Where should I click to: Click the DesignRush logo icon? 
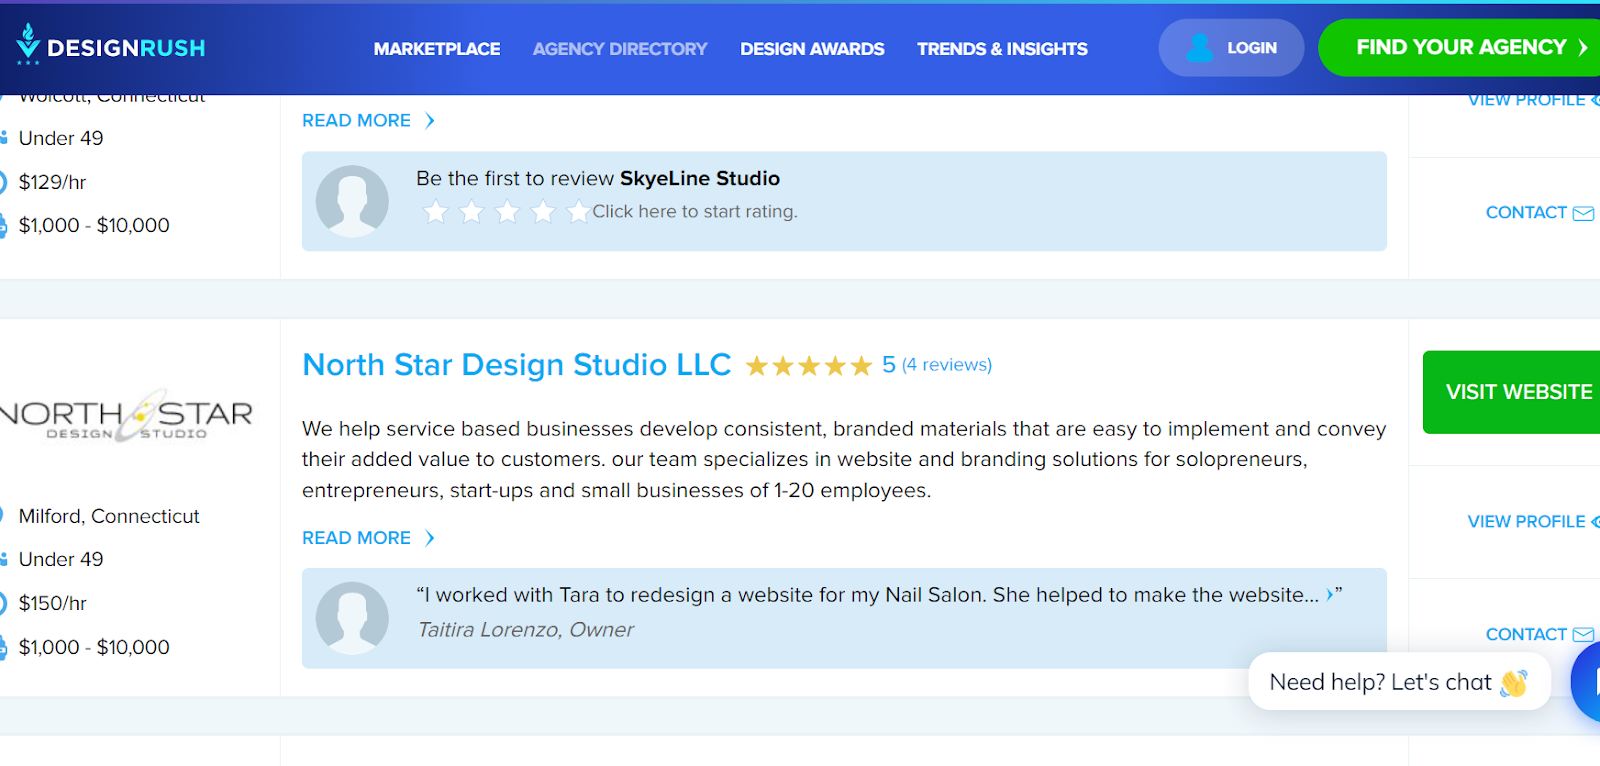tap(28, 44)
